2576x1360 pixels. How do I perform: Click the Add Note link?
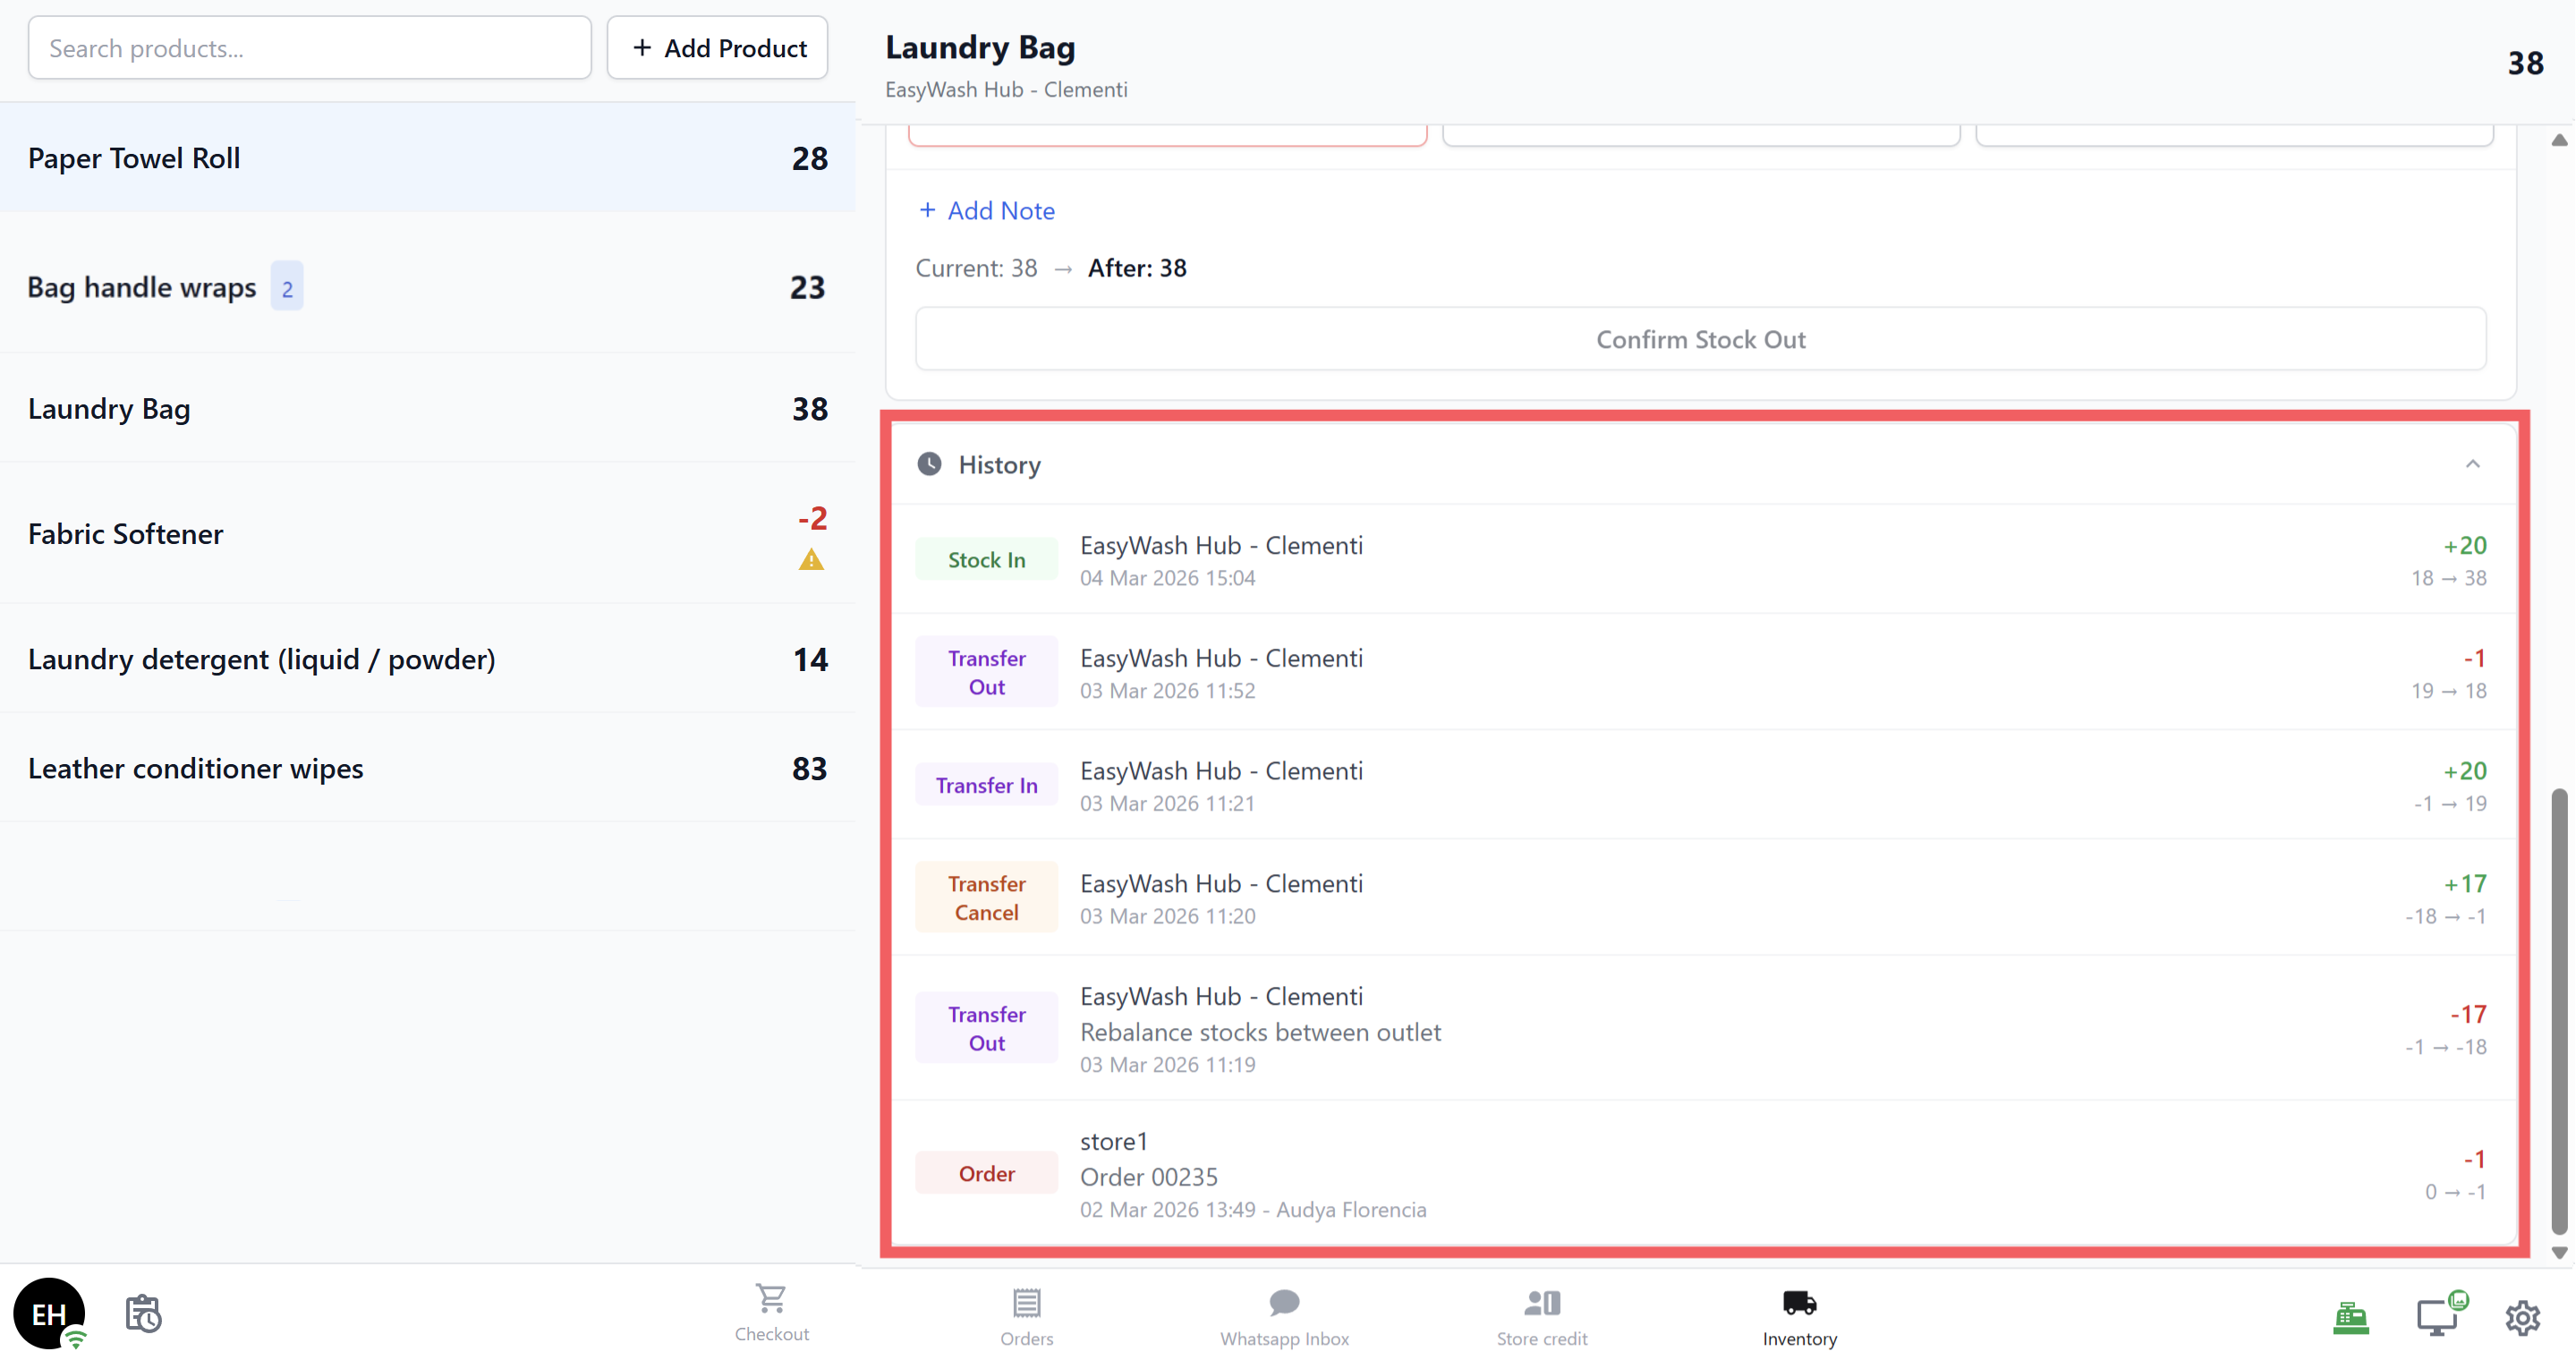(986, 211)
